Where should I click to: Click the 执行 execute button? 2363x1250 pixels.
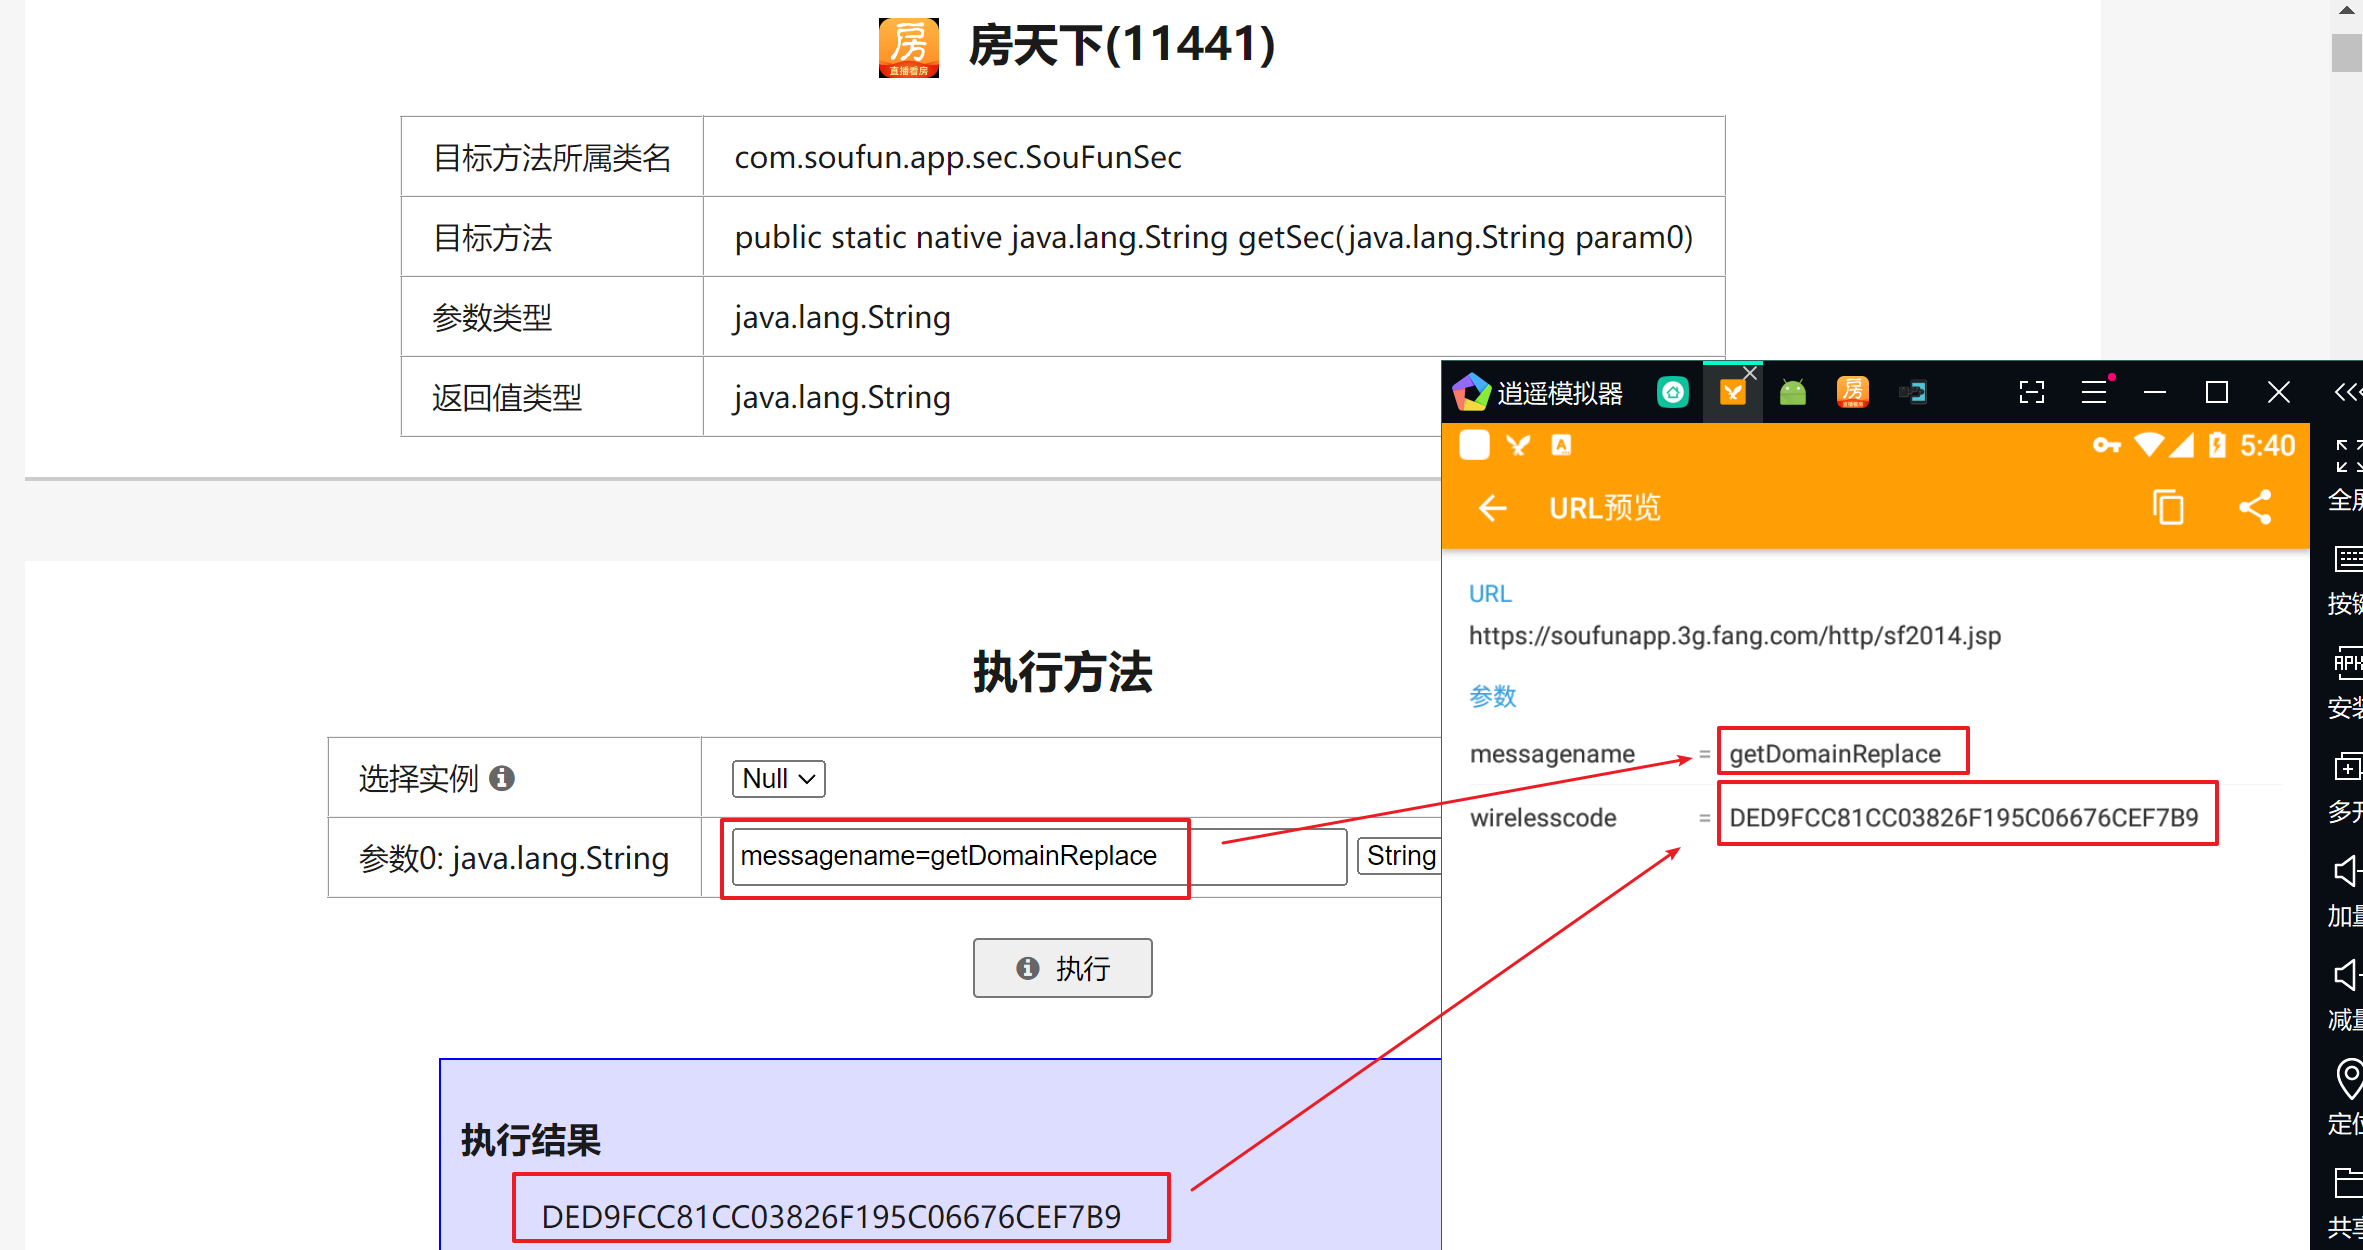coord(1062,968)
